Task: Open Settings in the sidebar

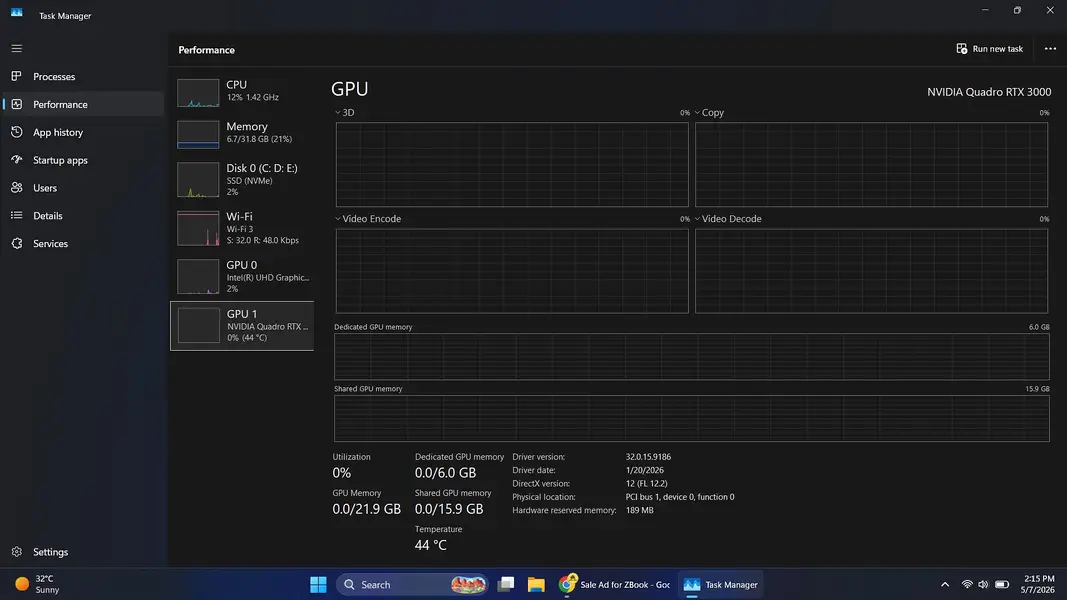Action: pos(83,552)
